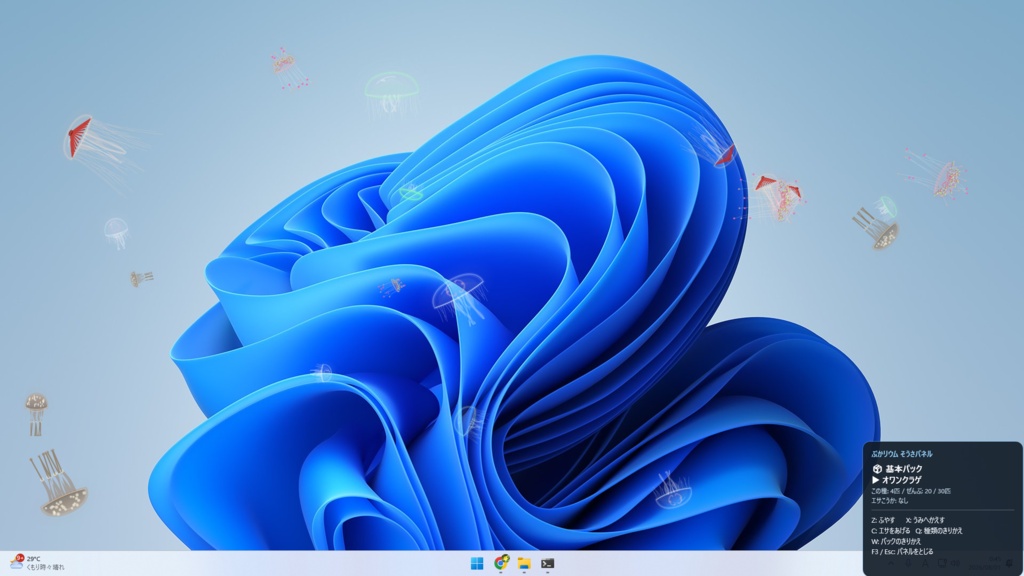The image size is (1024, 576).
Task: Click the F3 / Esc: パネルをとじる hint
Action: pos(903,552)
